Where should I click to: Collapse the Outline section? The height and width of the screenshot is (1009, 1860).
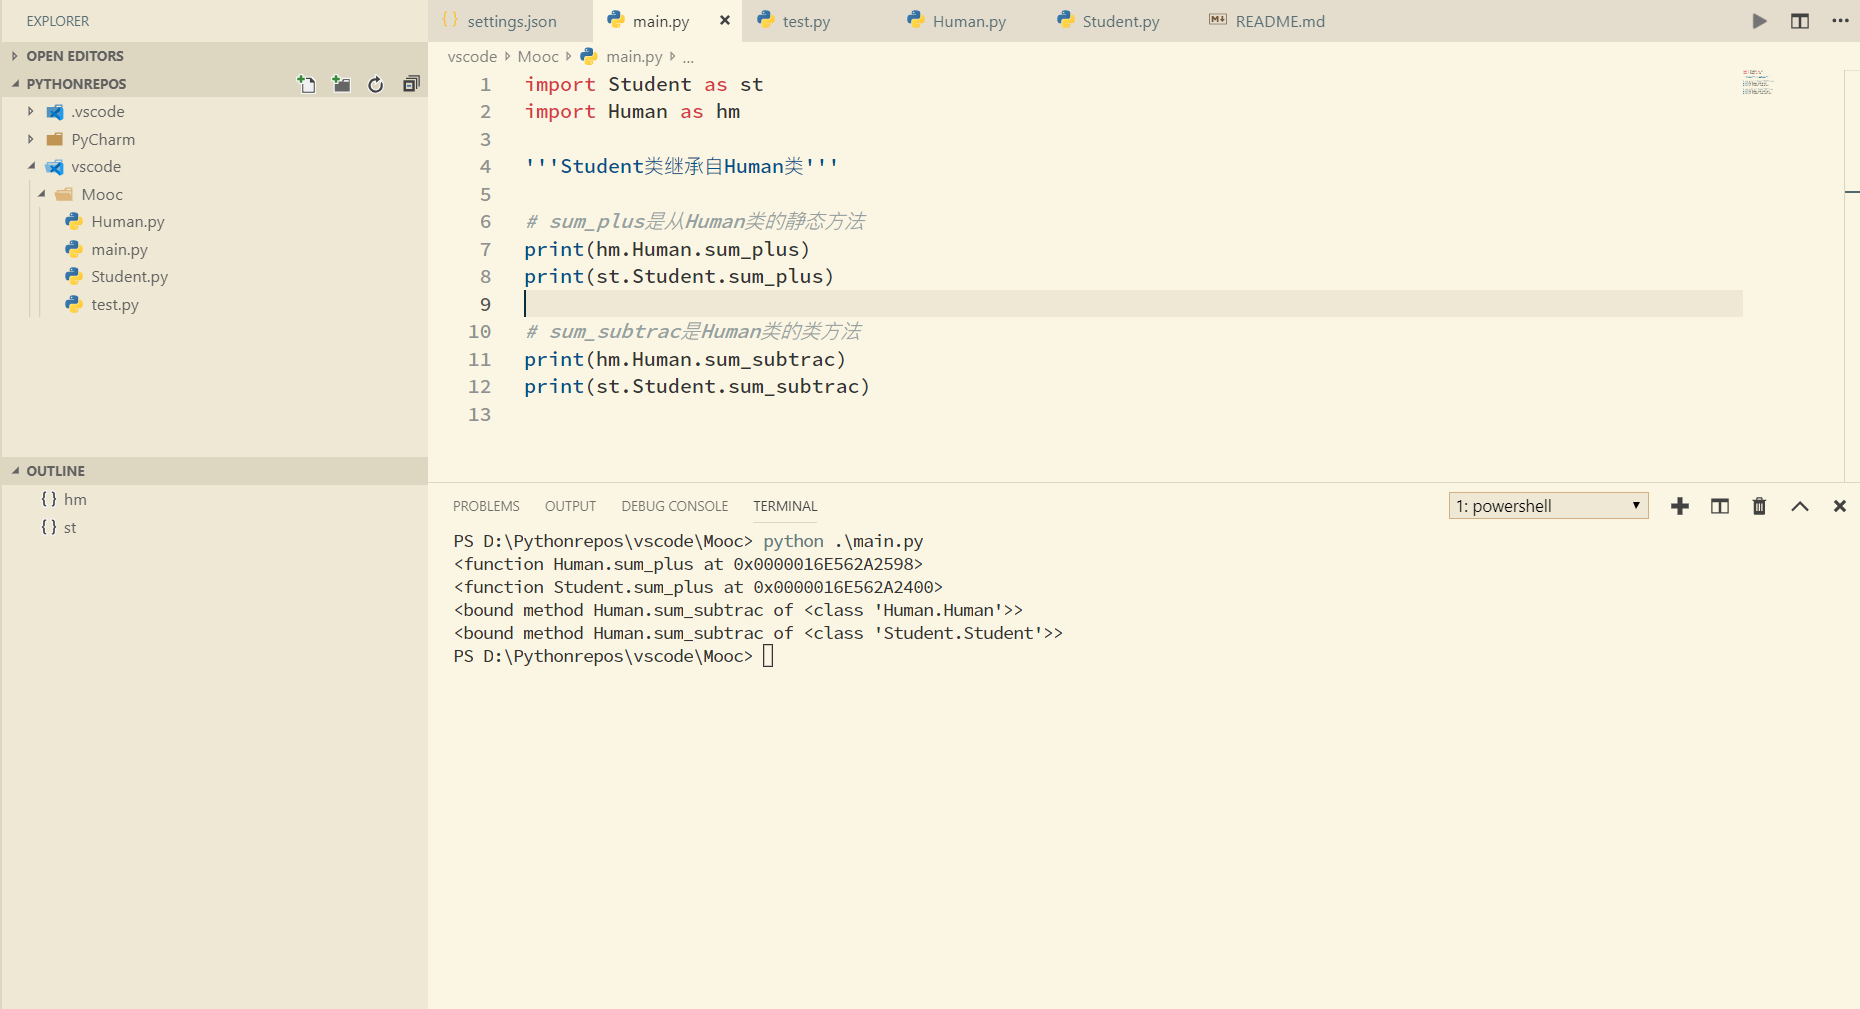tap(14, 471)
